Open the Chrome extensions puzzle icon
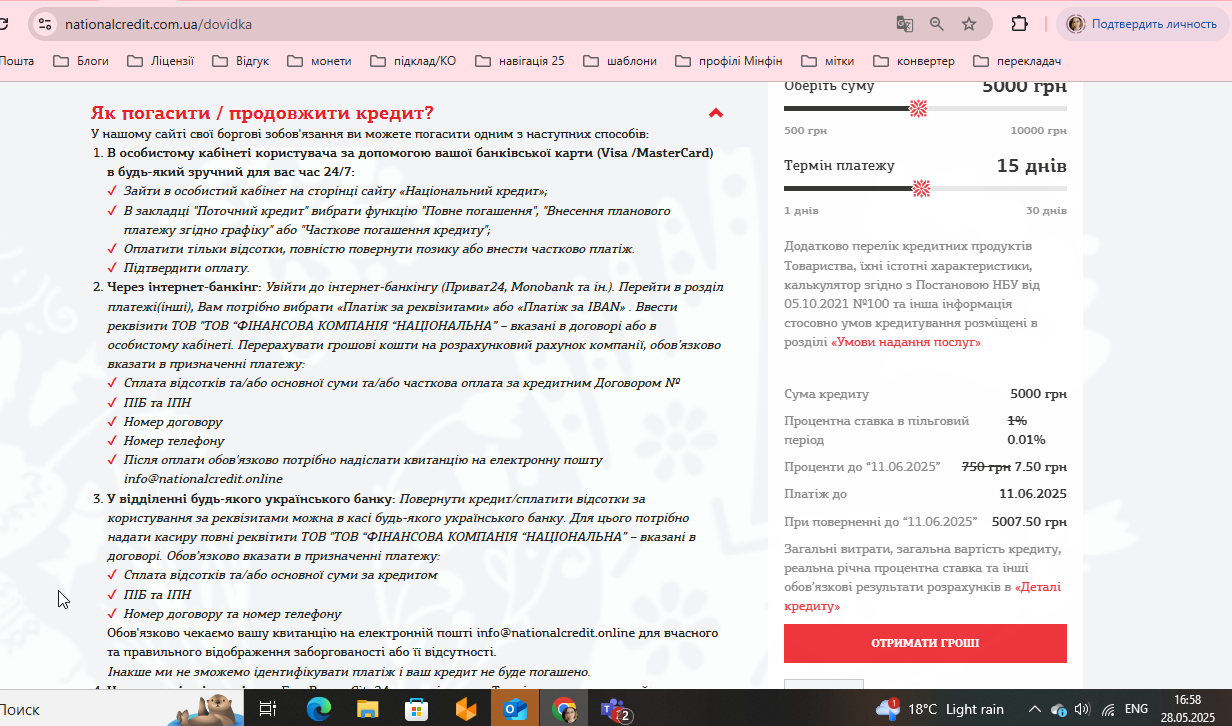 (1019, 24)
